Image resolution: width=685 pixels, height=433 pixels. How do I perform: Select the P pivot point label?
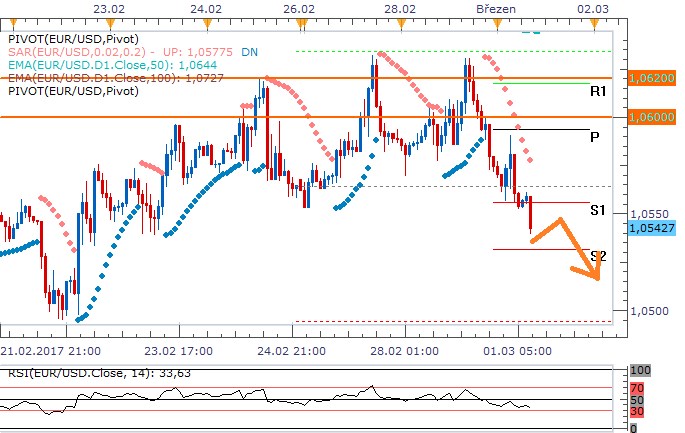(594, 138)
